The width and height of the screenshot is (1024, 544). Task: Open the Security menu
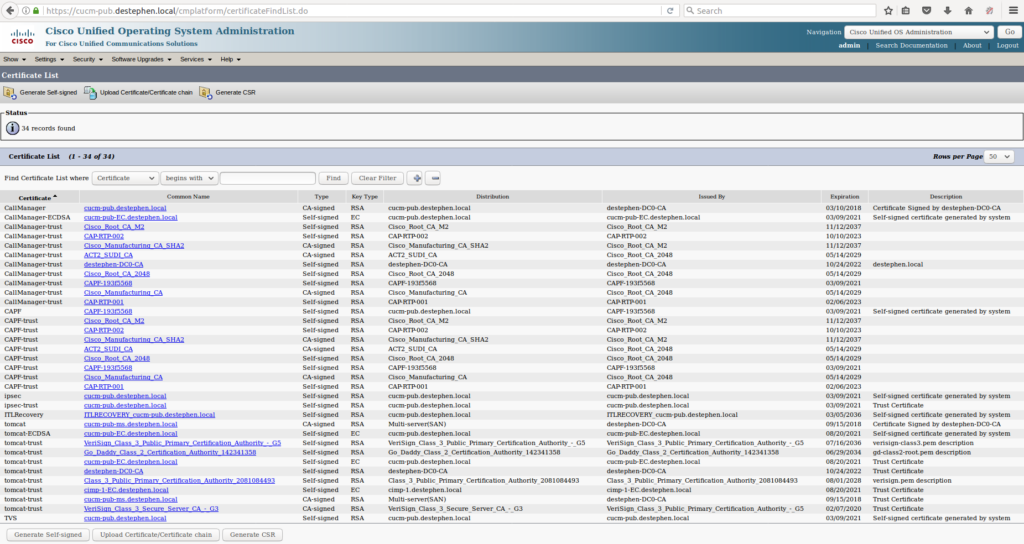(88, 59)
